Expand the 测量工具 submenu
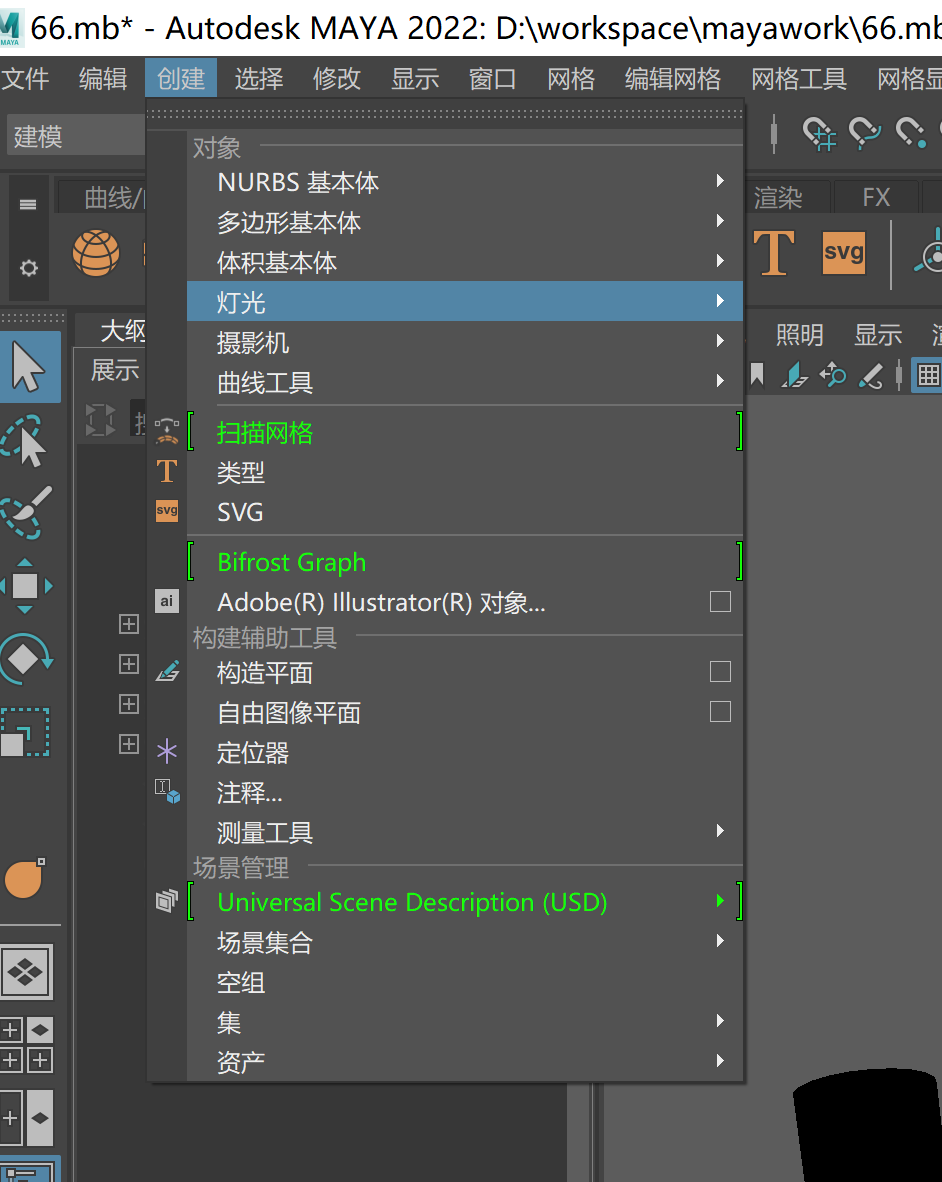 point(464,831)
